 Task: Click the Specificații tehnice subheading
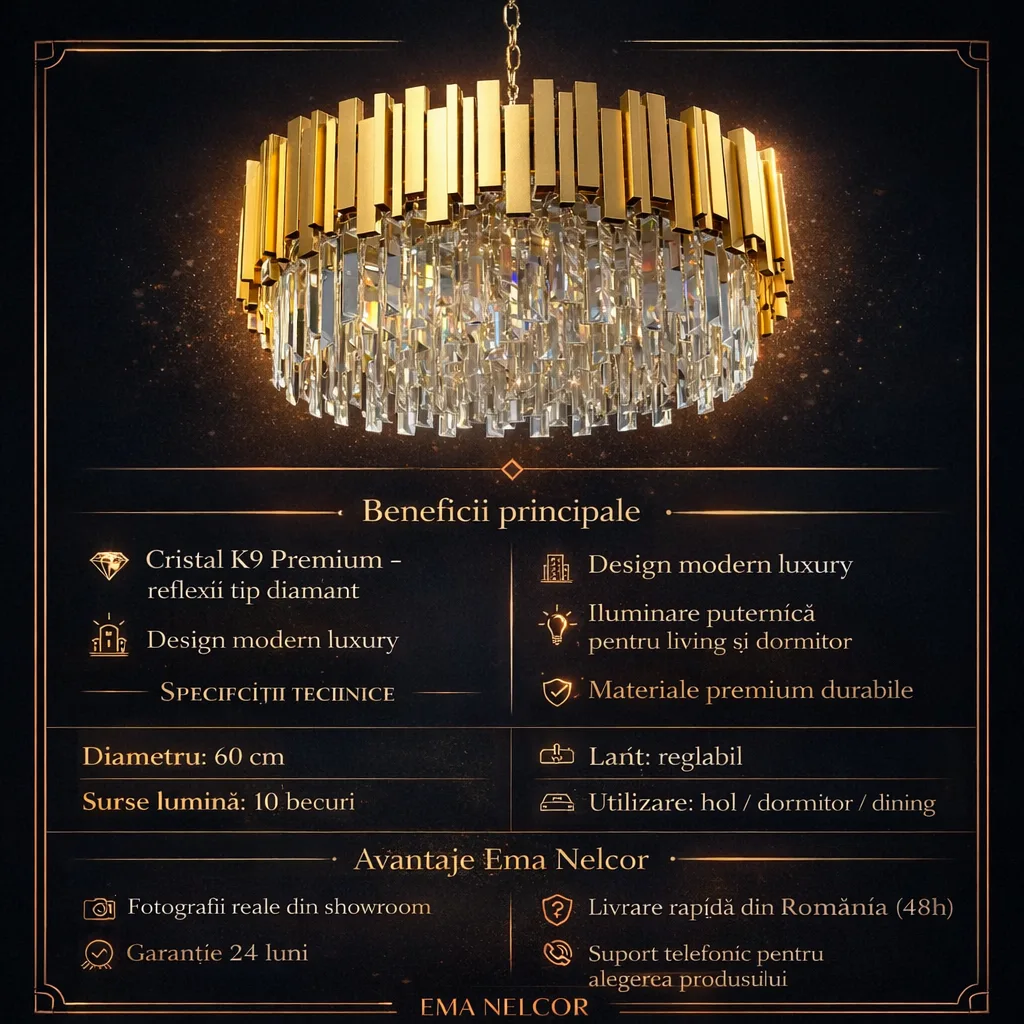pos(277,693)
